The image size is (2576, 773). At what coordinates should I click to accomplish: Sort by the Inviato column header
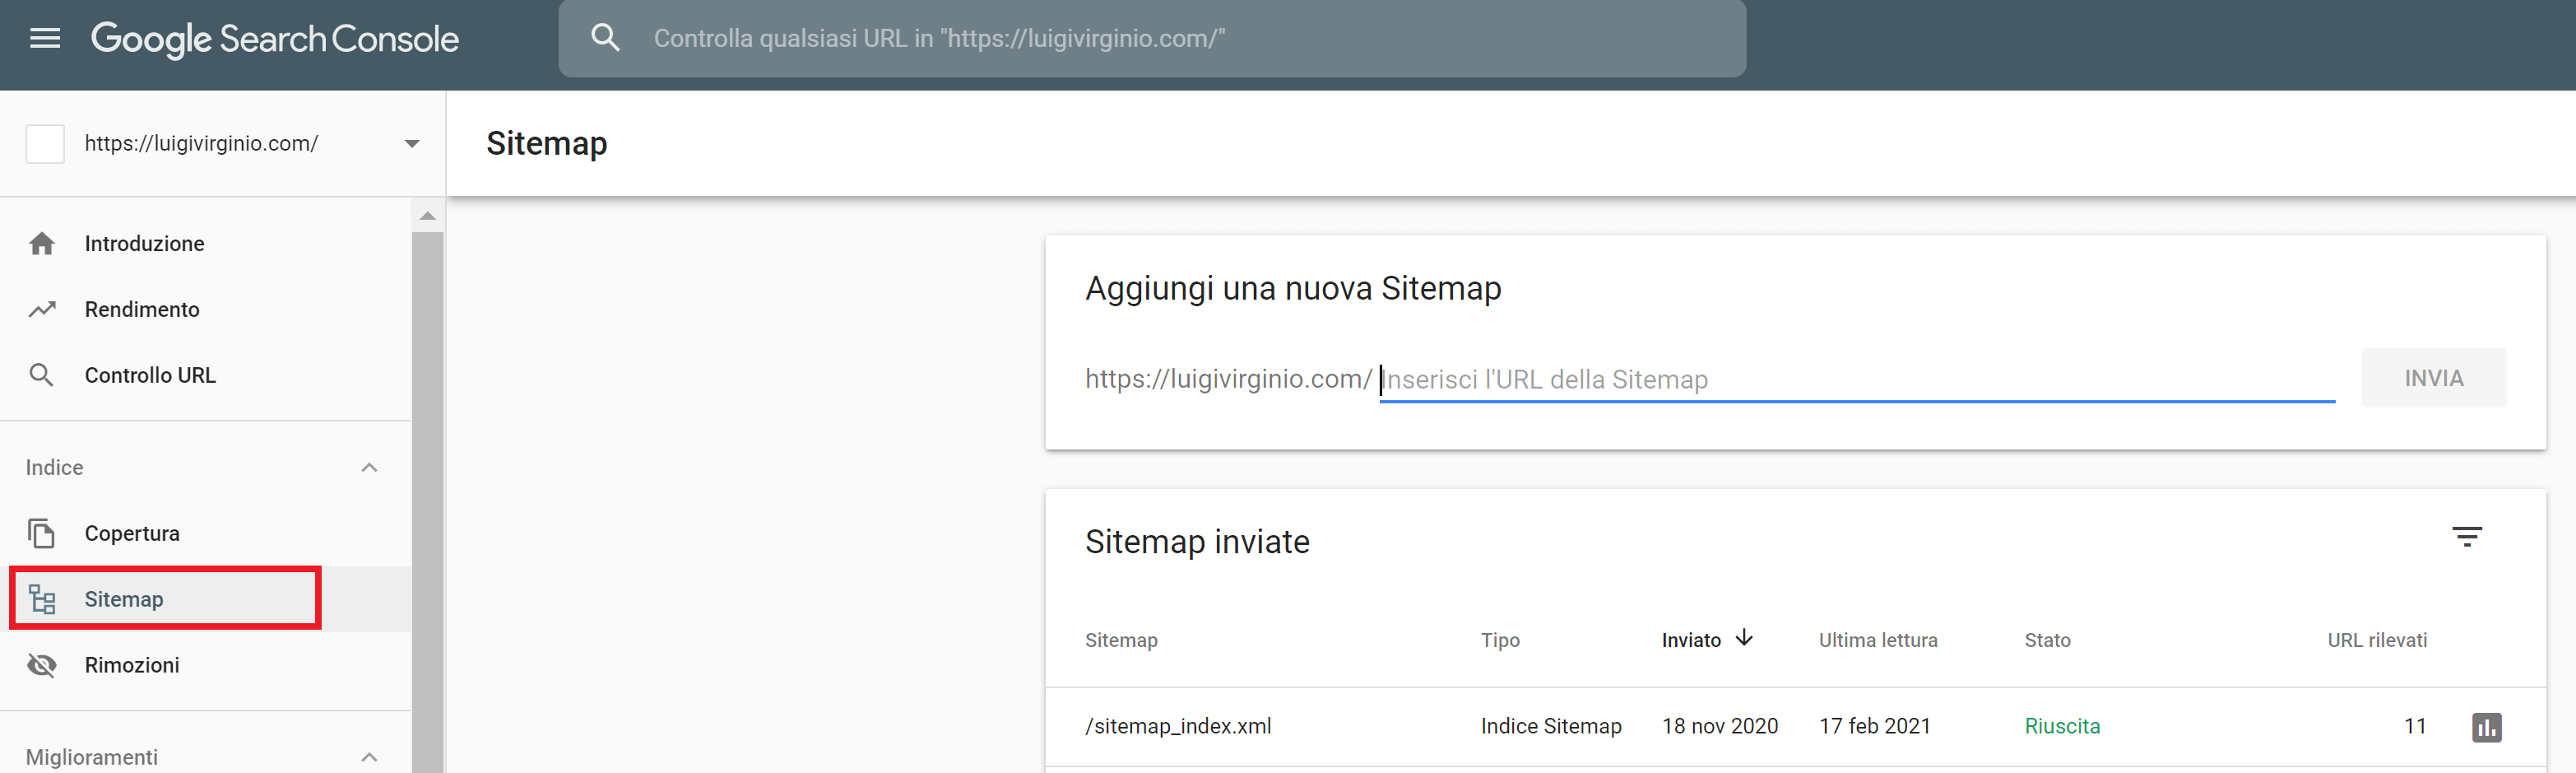[1691, 640]
